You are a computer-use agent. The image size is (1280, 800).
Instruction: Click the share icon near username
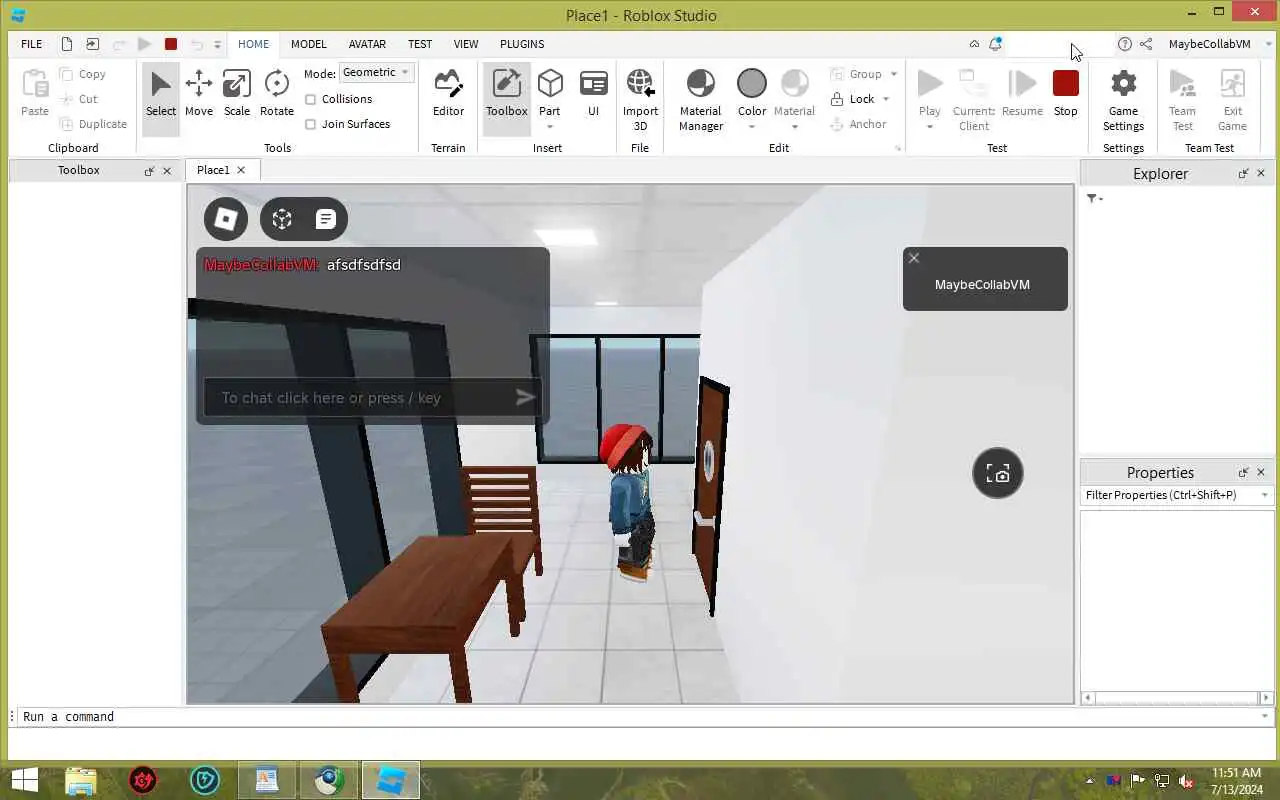pyautogui.click(x=1146, y=44)
